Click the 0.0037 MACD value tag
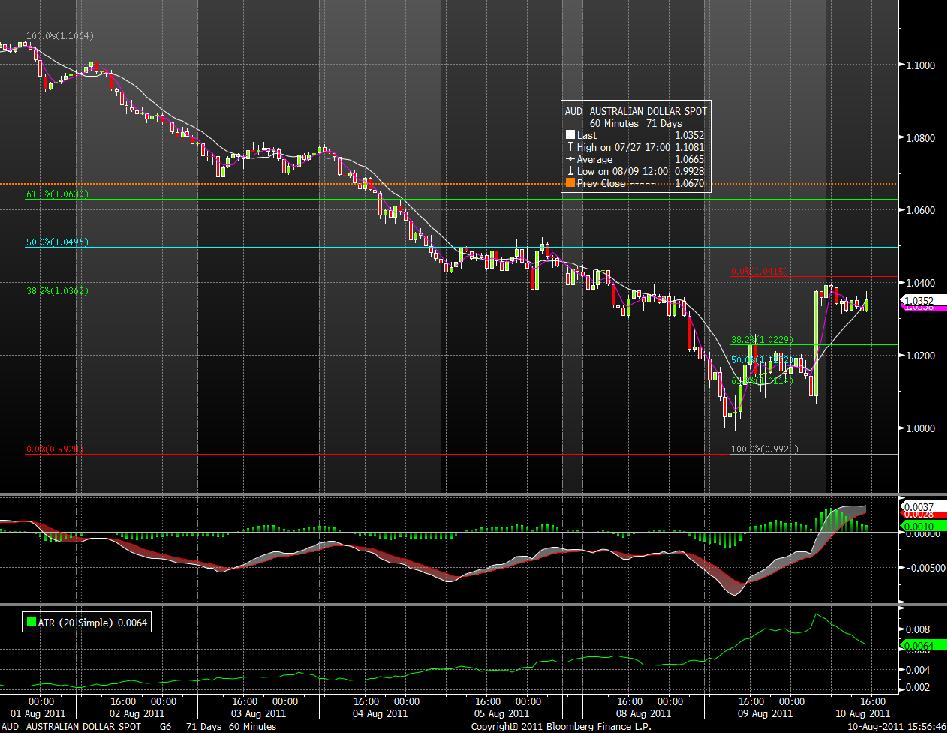Viewport: 947px width, 733px height. click(x=919, y=506)
